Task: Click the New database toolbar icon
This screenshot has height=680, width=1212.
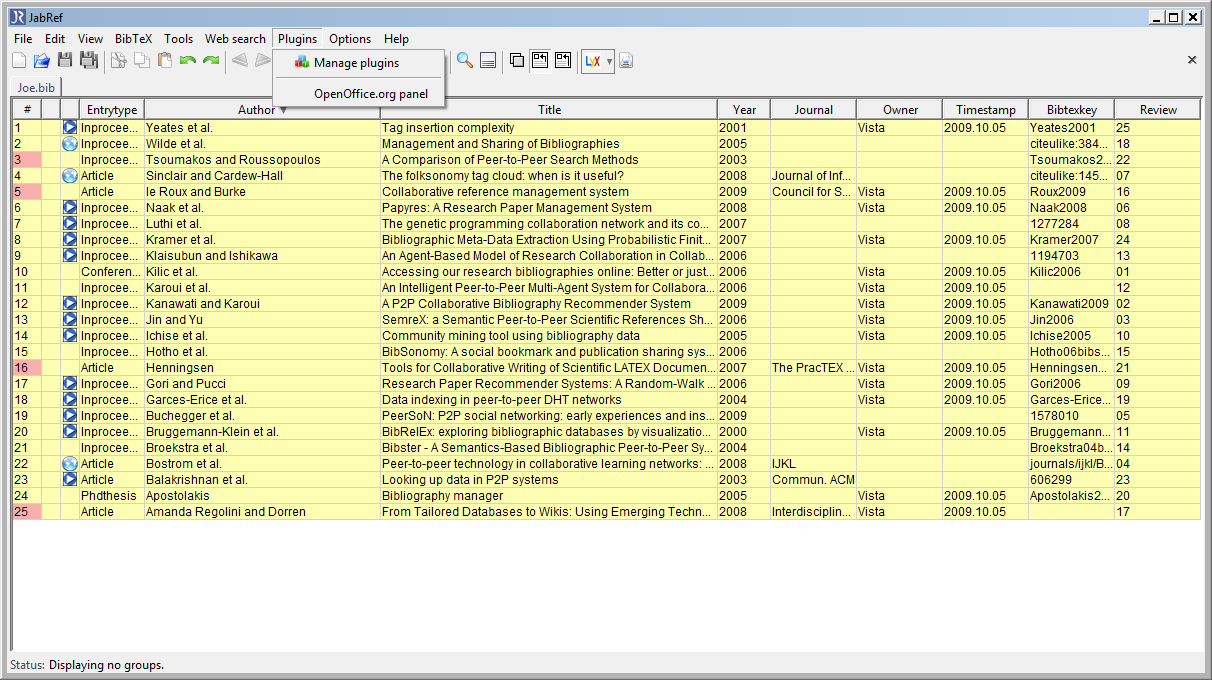Action: pyautogui.click(x=19, y=61)
